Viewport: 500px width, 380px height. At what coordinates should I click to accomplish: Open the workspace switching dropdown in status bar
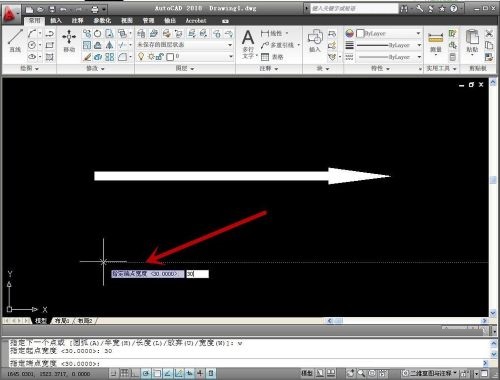coord(430,373)
